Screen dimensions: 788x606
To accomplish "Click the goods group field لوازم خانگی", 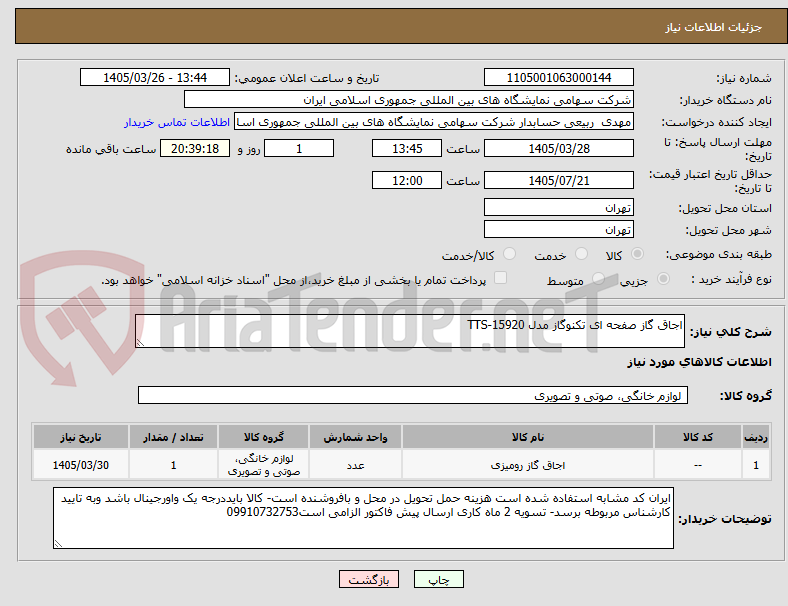I will [x=413, y=395].
